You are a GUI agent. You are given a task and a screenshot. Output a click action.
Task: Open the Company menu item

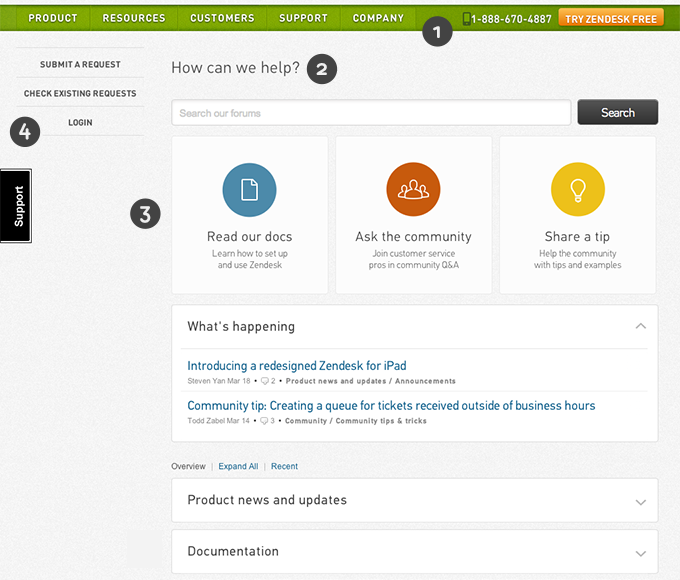[378, 18]
